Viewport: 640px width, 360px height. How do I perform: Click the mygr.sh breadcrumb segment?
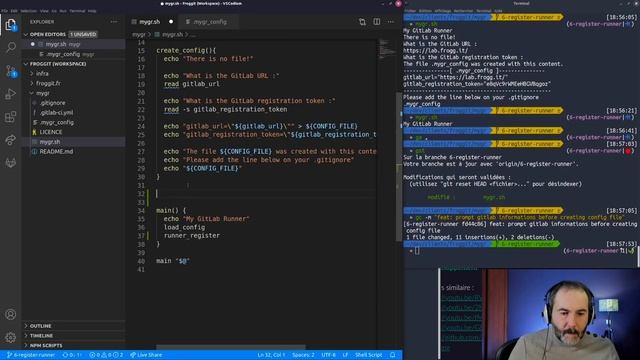(172, 35)
